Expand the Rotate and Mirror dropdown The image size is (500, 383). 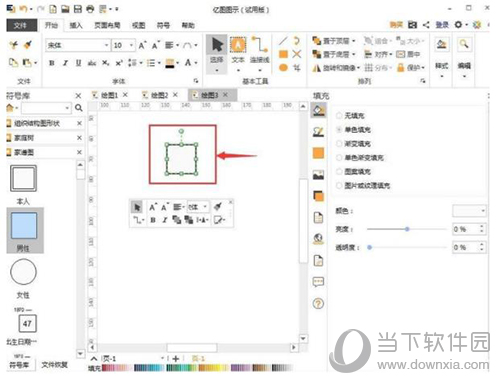click(x=359, y=68)
